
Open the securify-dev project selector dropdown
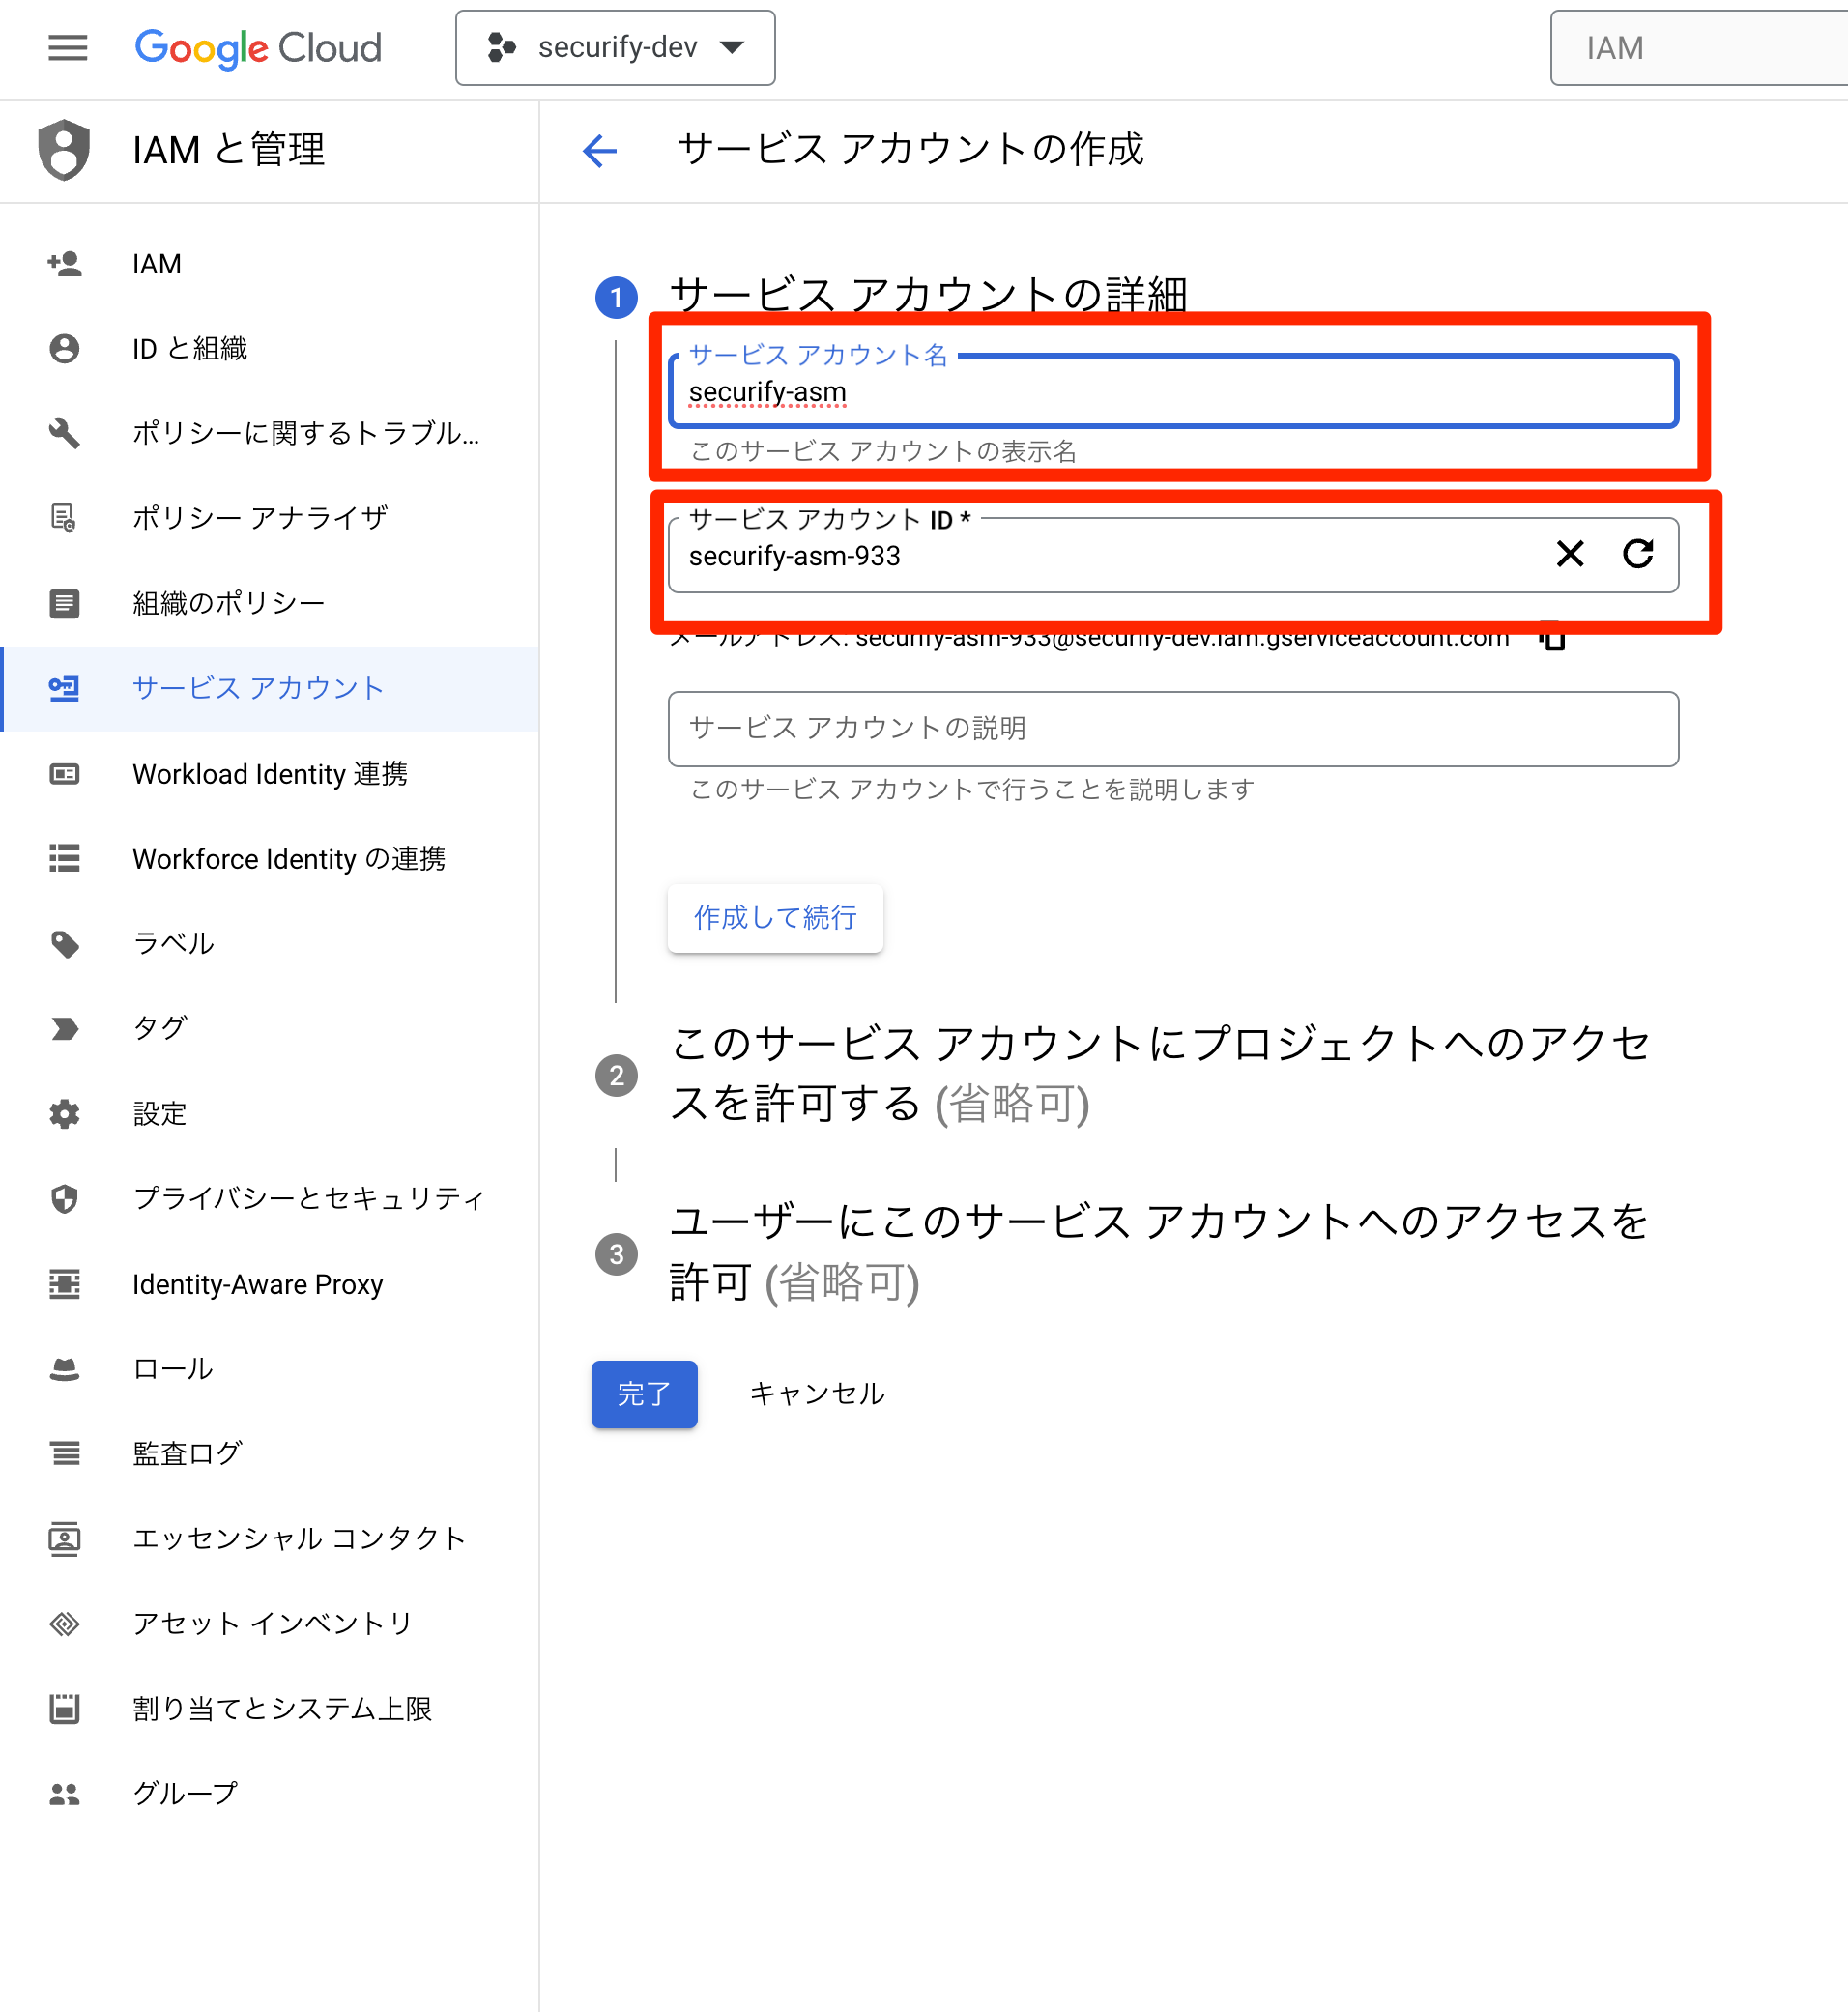pyautogui.click(x=615, y=47)
